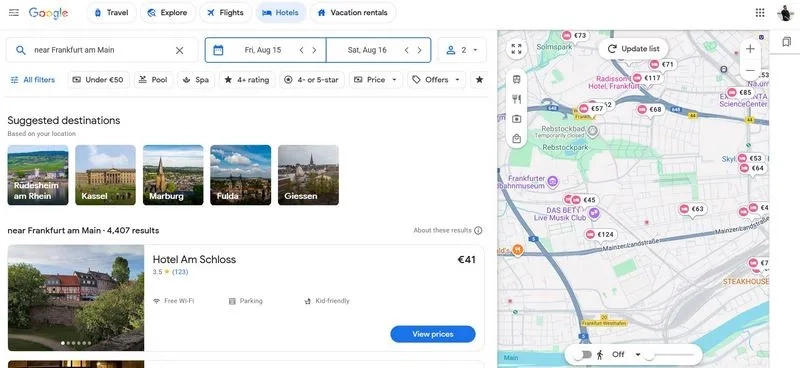Open the saved bookmarks icon at right edge
The image size is (800, 368).
786,42
